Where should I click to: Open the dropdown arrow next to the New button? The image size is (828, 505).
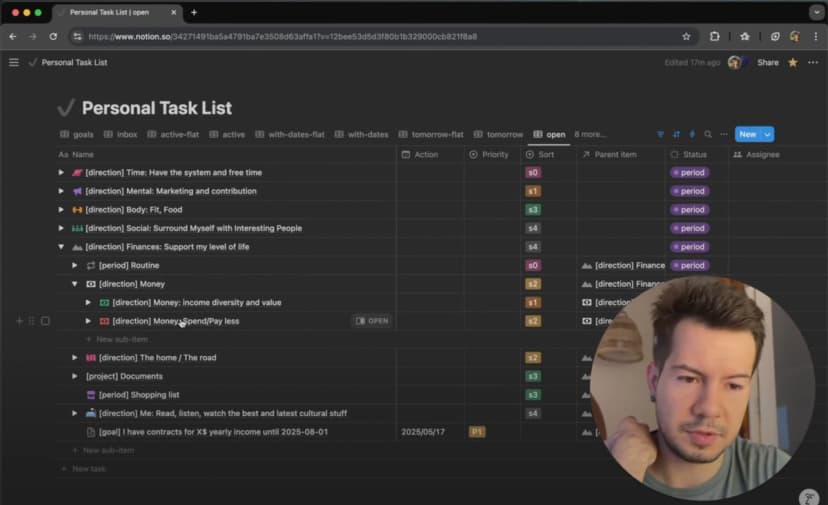point(767,134)
